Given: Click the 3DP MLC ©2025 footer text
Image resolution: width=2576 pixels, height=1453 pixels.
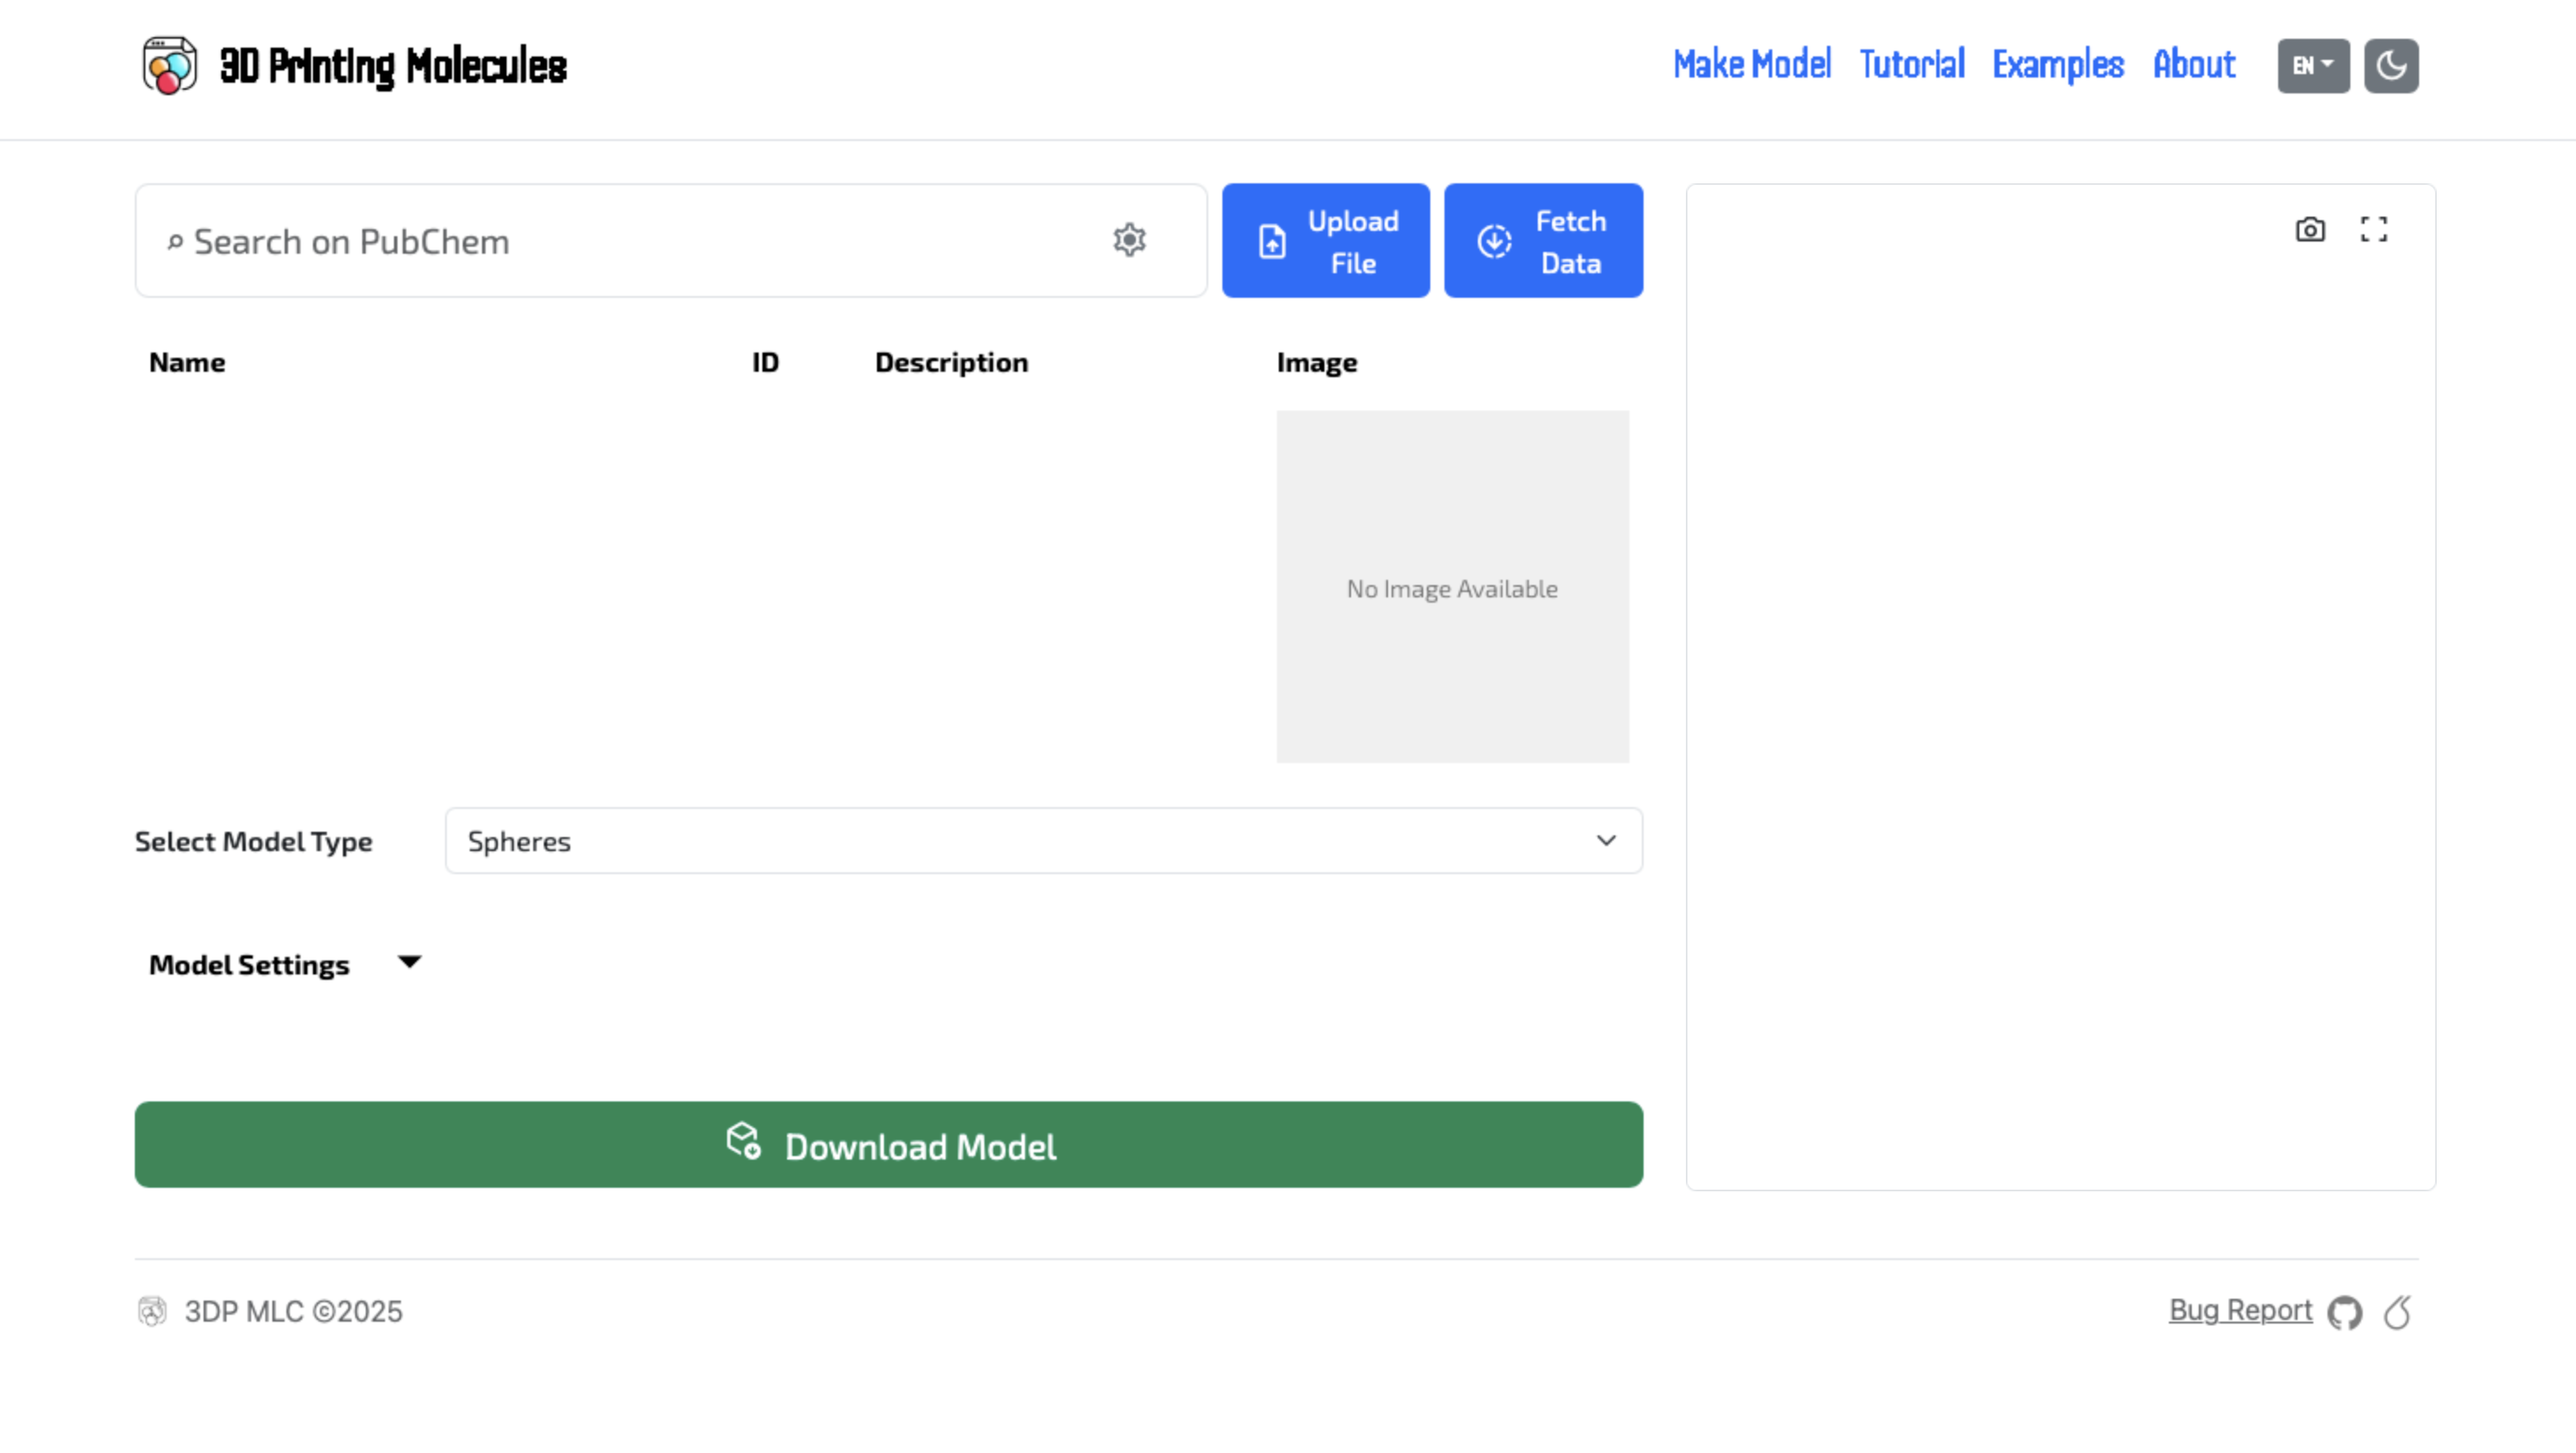Looking at the screenshot, I should (x=293, y=1311).
